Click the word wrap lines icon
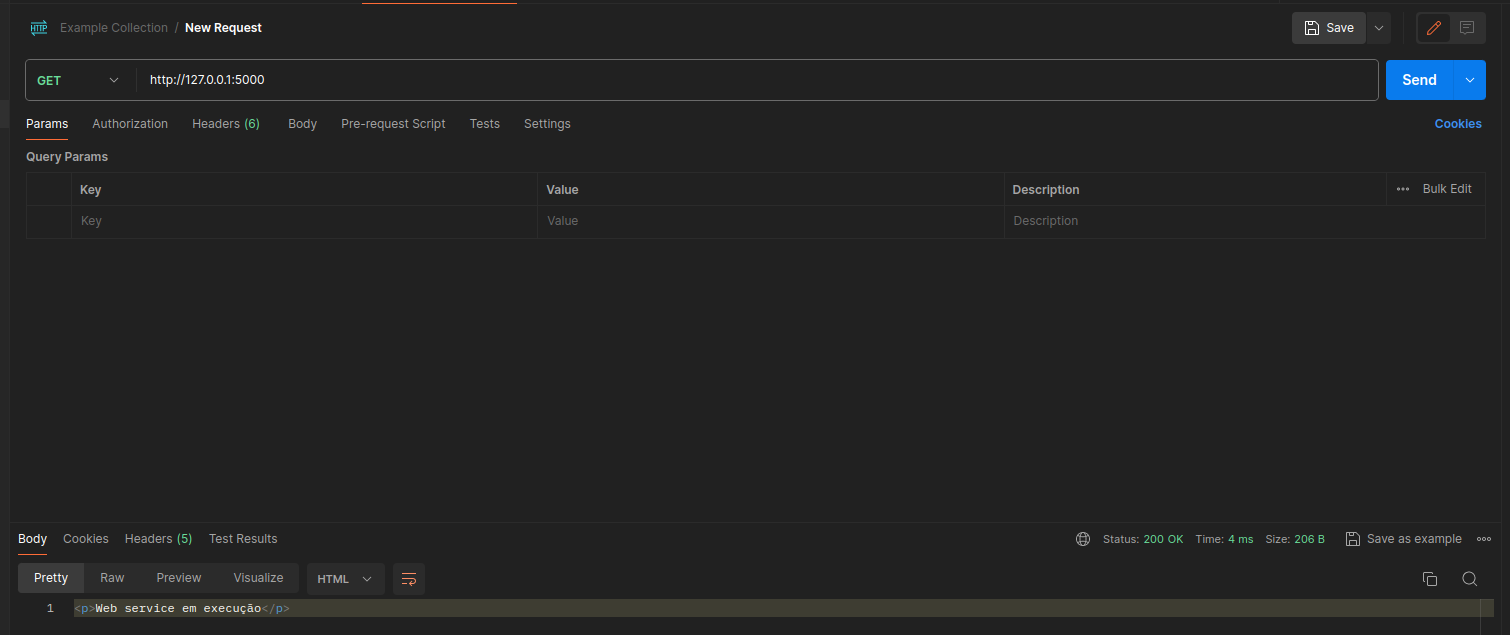The width and height of the screenshot is (1510, 635). tap(408, 579)
